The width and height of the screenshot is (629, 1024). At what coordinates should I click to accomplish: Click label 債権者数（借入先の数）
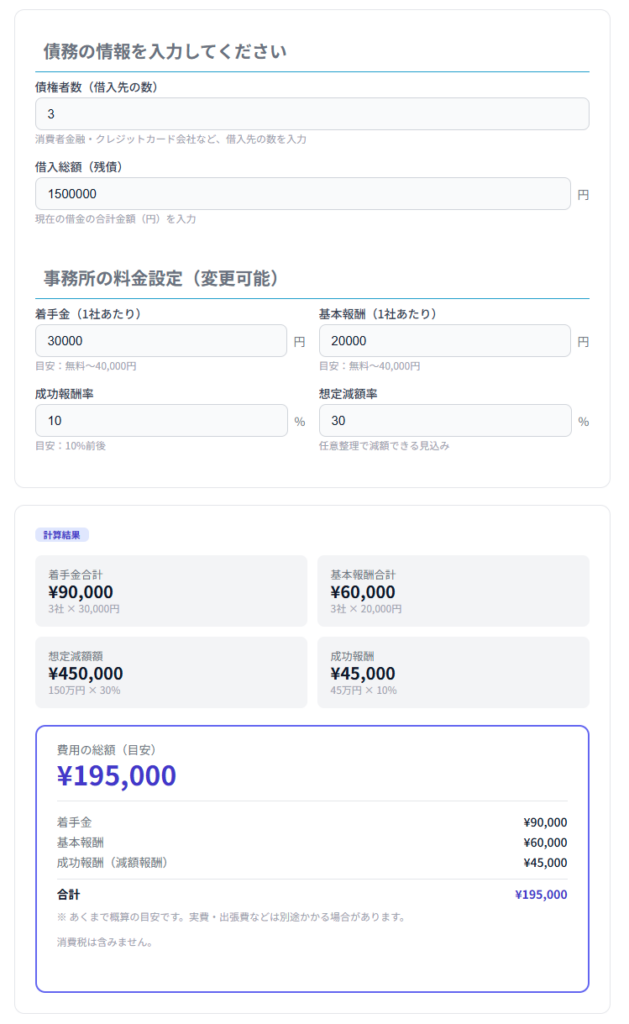[x=96, y=88]
